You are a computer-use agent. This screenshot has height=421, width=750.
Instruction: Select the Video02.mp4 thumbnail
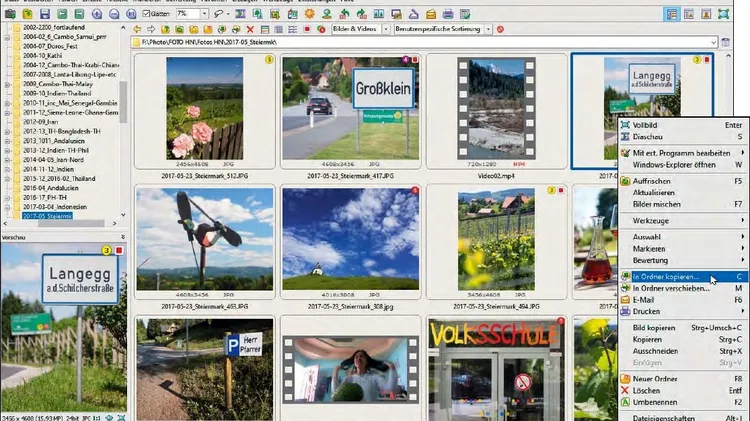496,109
